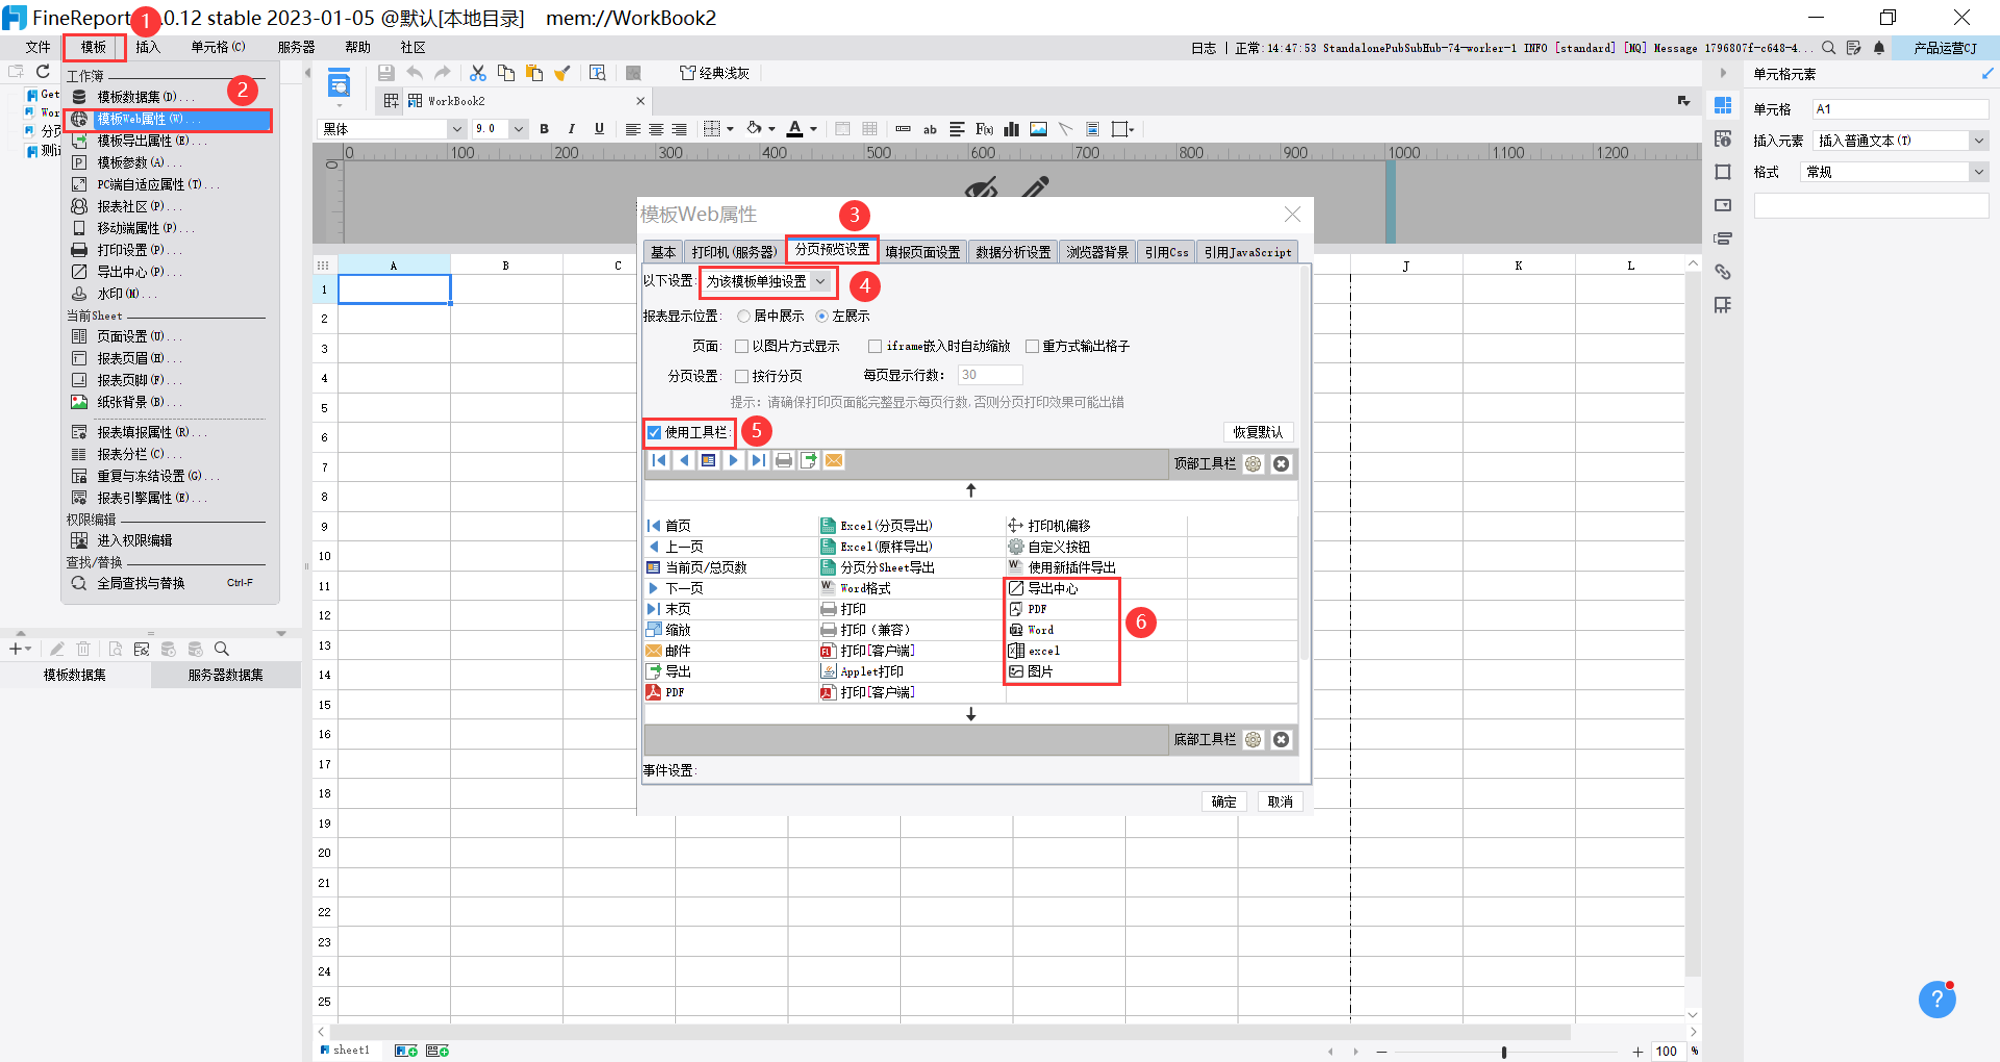Click the up arrow to move button to top toolbar
Viewport: 2000px width, 1062px height.
[x=971, y=490]
